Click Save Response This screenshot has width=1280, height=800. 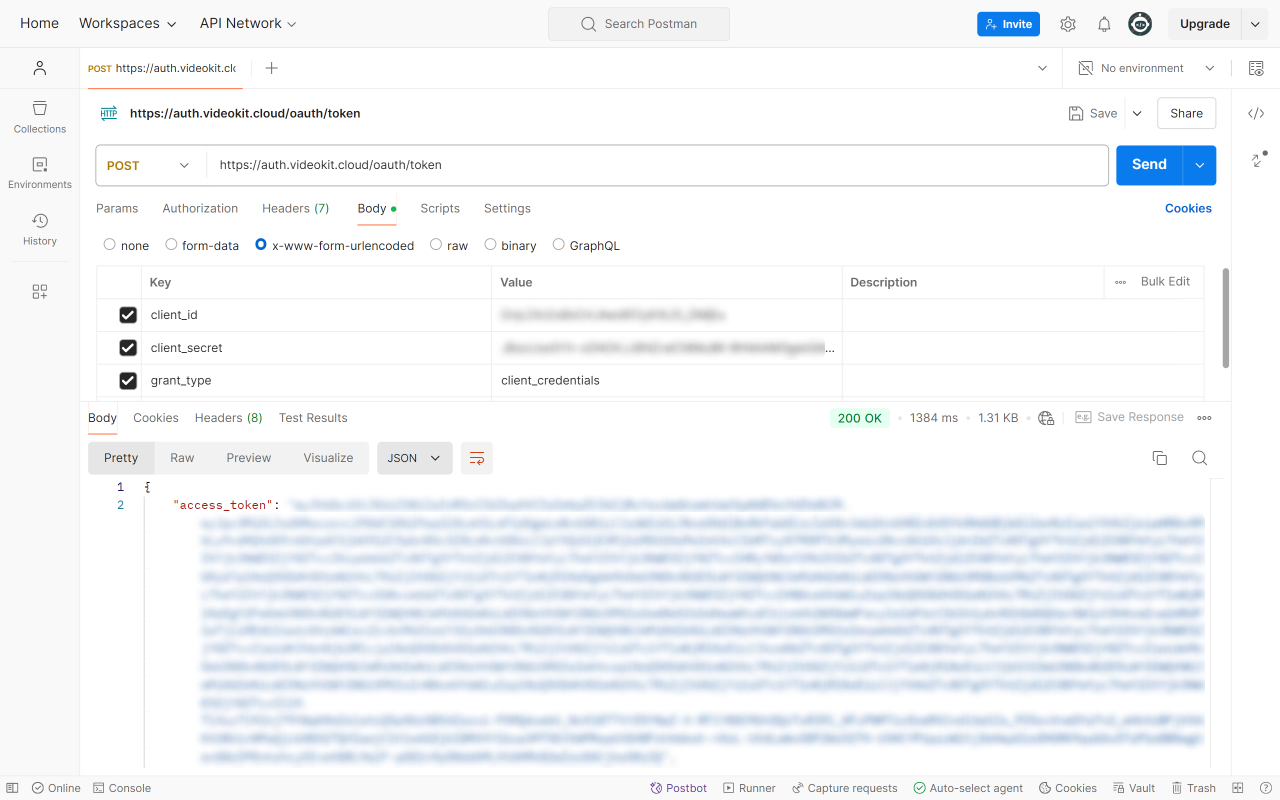point(1129,418)
